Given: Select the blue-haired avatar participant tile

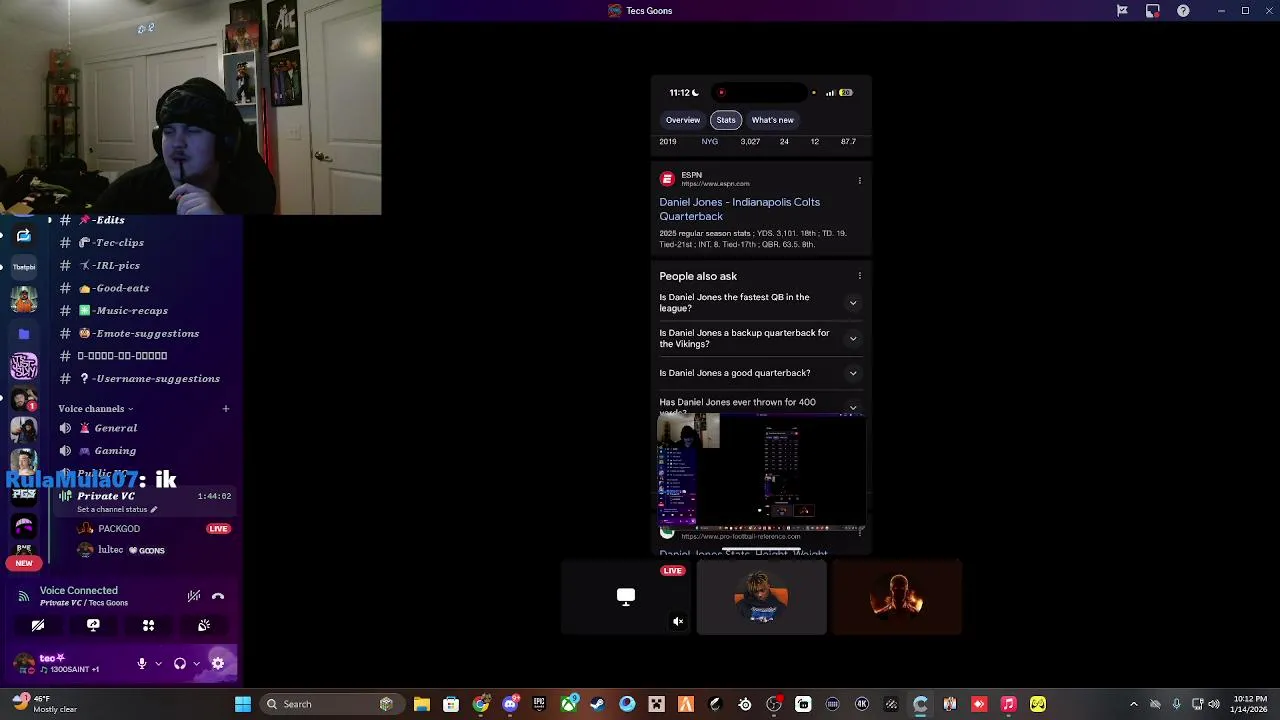Looking at the screenshot, I should coord(762,597).
